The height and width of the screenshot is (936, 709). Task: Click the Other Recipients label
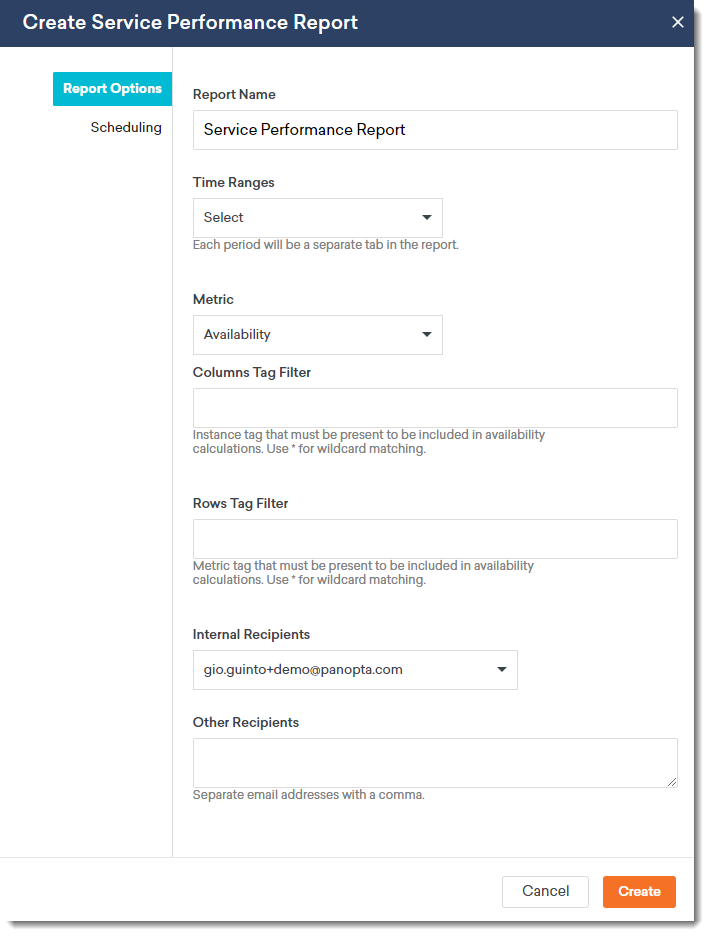pos(246,723)
